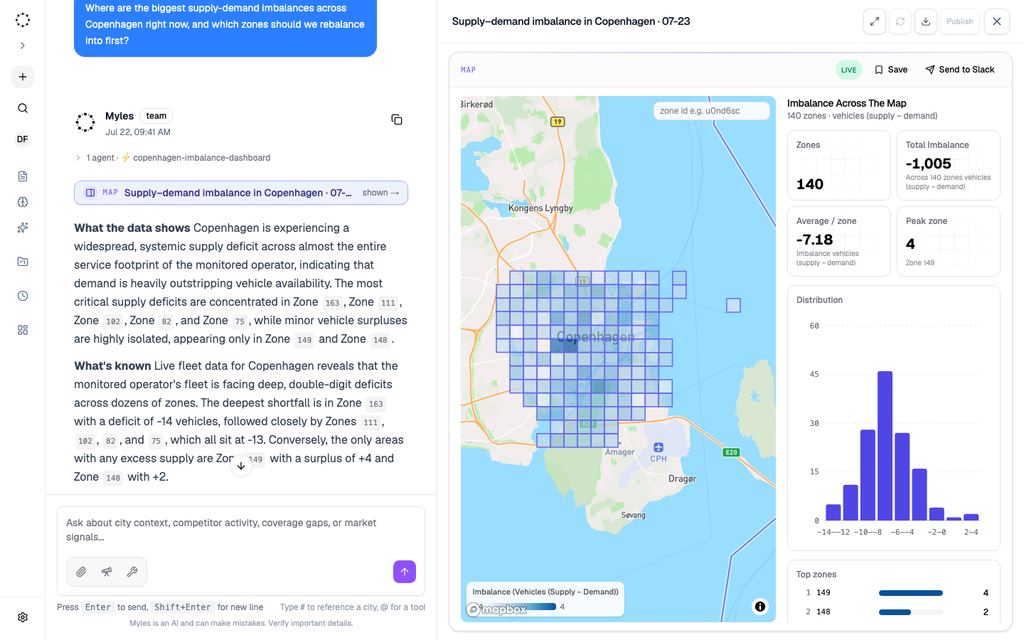Click the Peak zone 4 card
The image size is (1024, 640).
coord(948,242)
